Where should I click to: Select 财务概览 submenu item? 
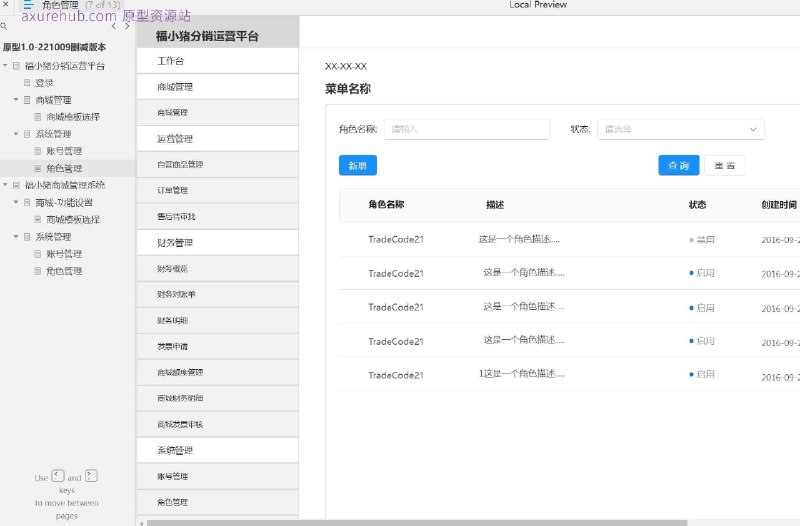pos(218,268)
